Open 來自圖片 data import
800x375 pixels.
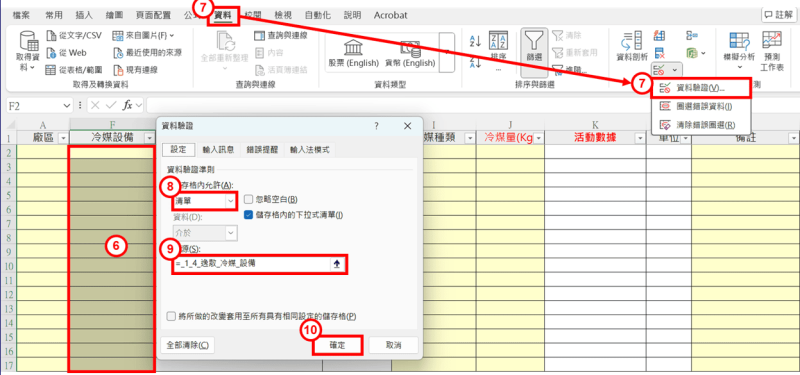143,36
